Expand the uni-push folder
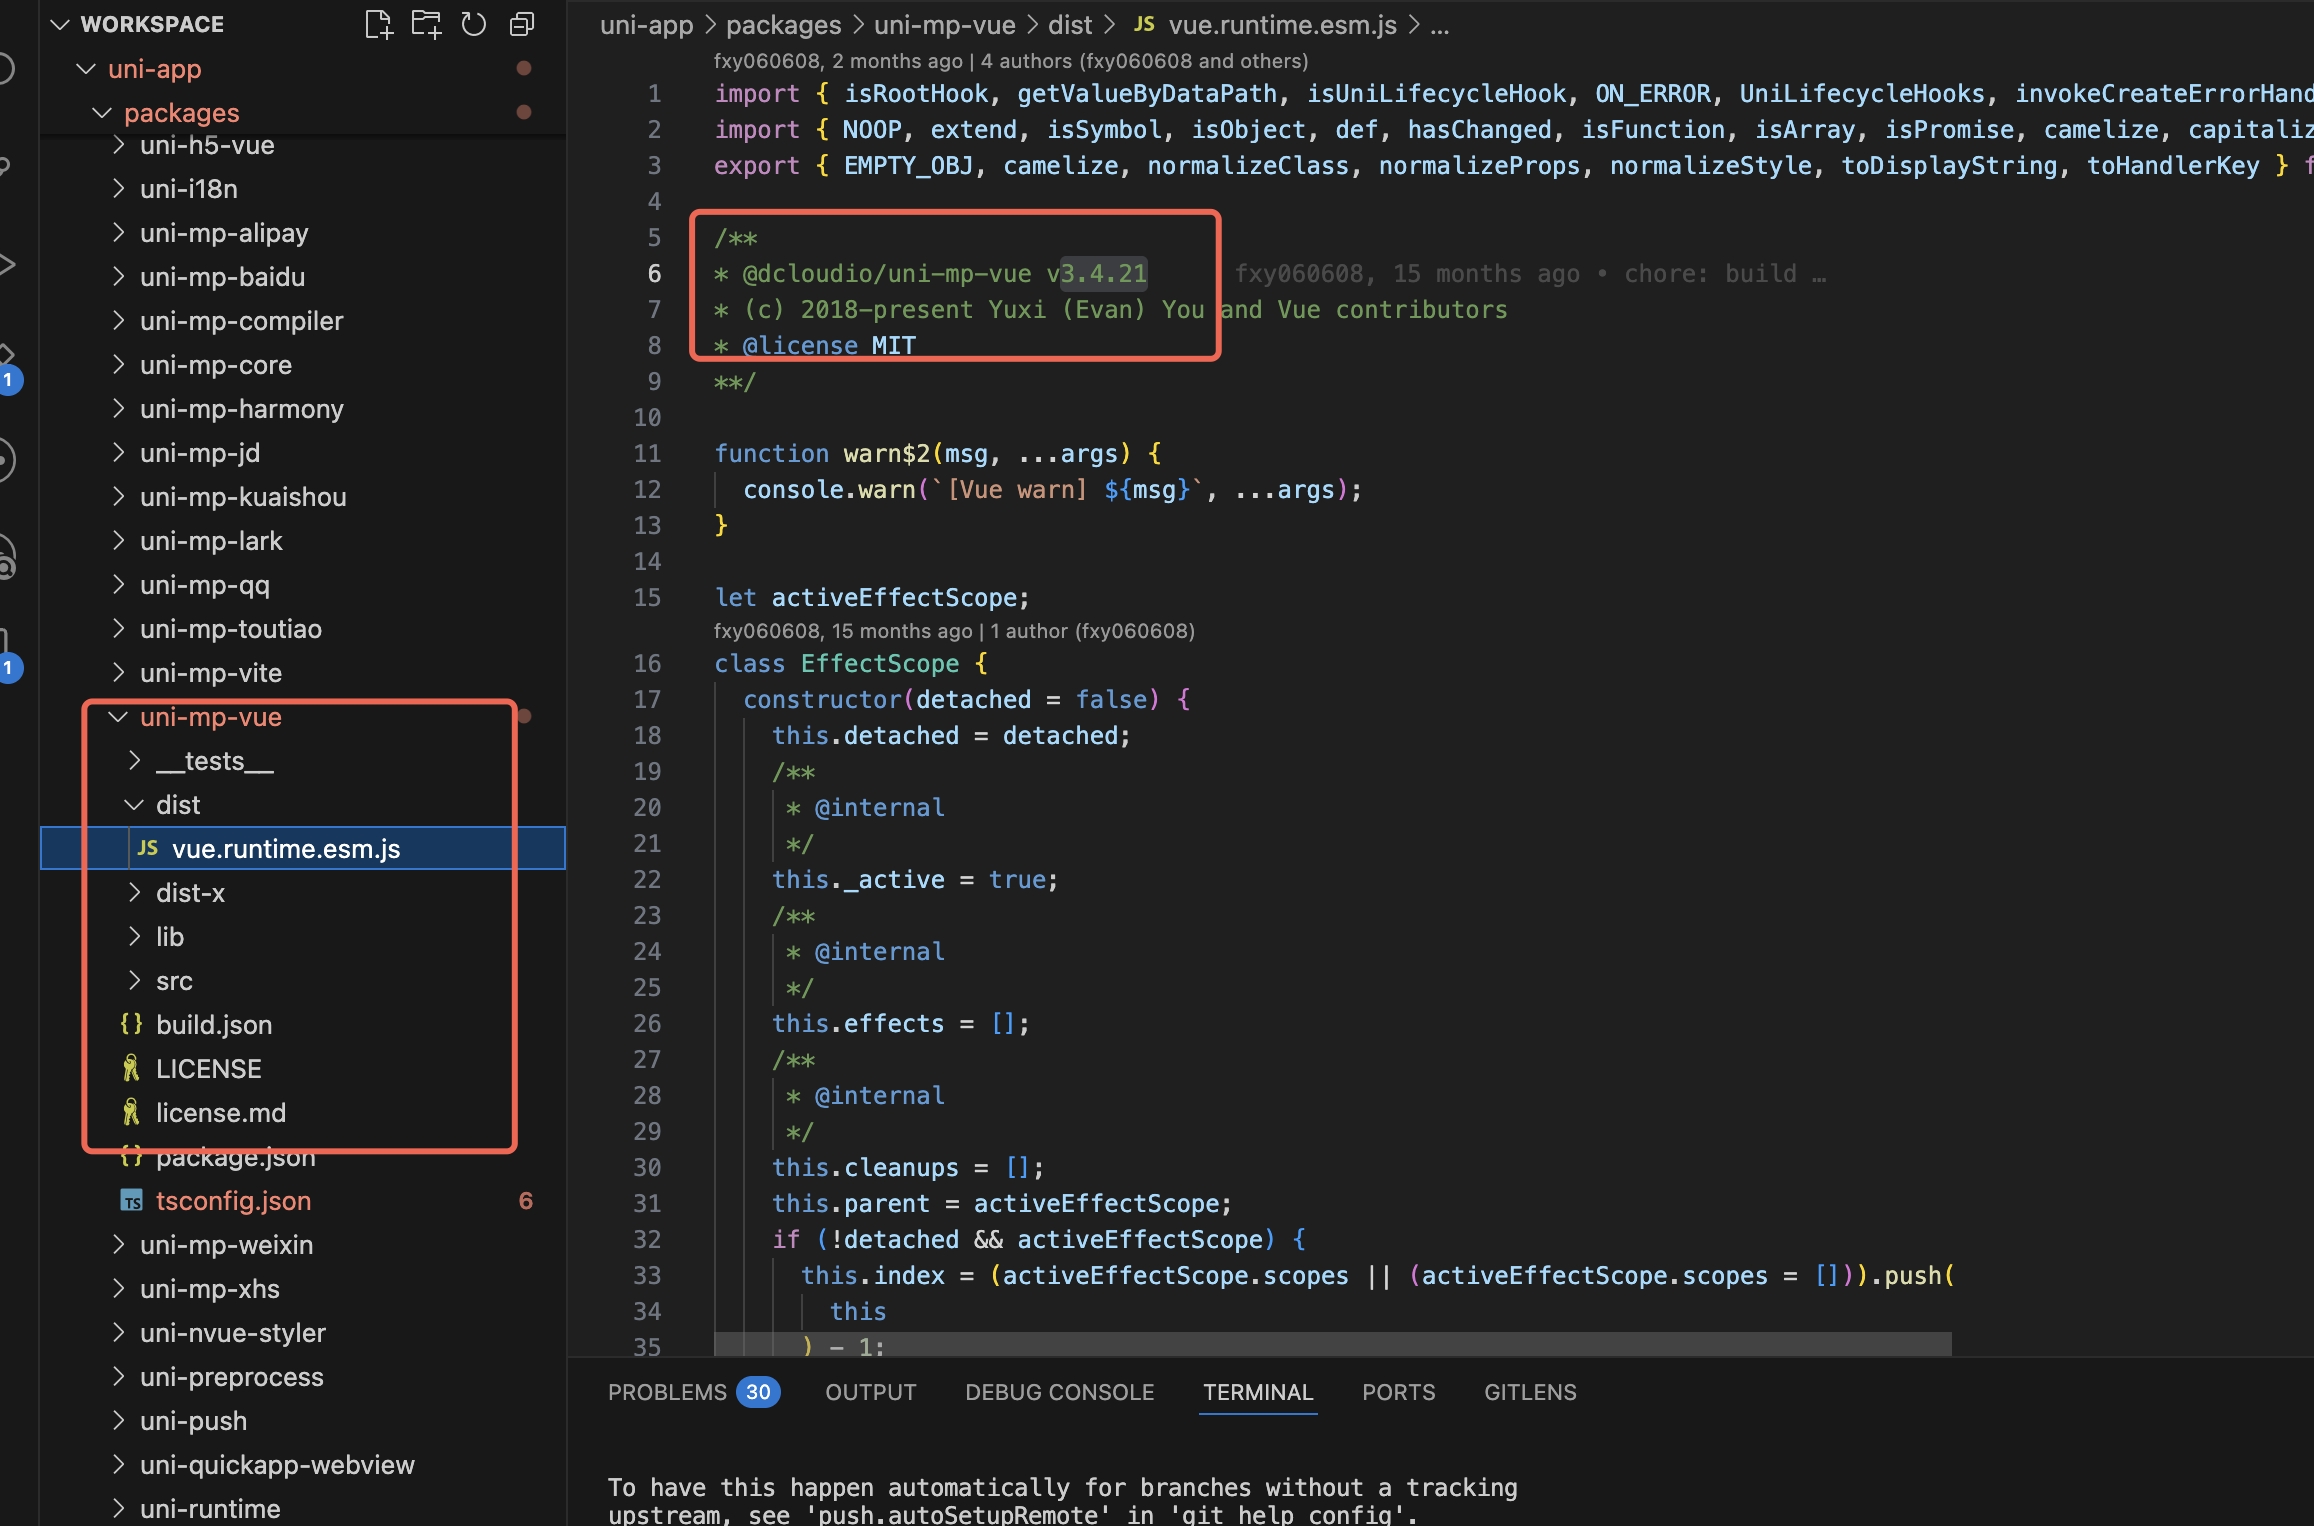 [x=118, y=1420]
